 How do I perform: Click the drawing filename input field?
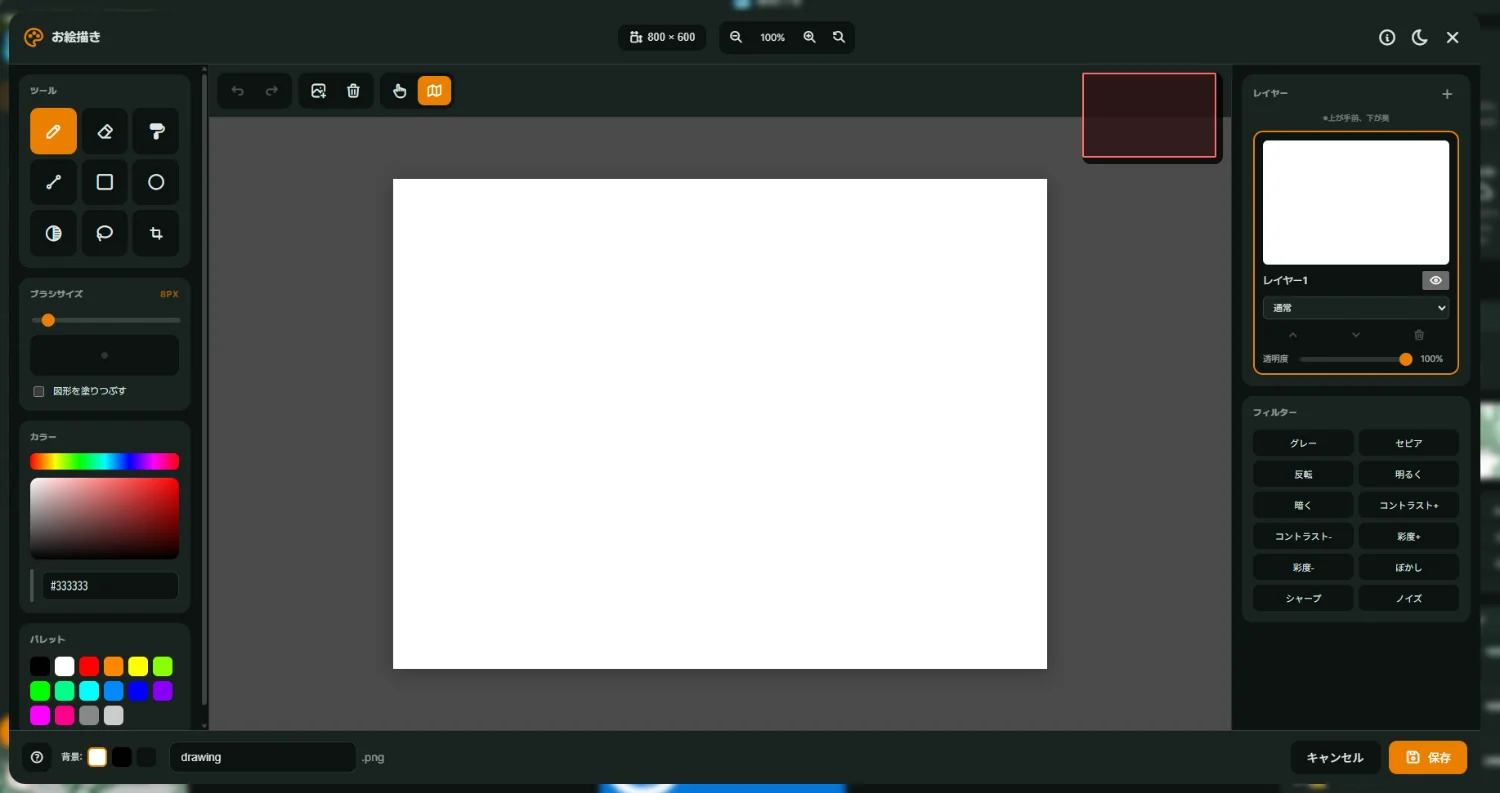[262, 757]
